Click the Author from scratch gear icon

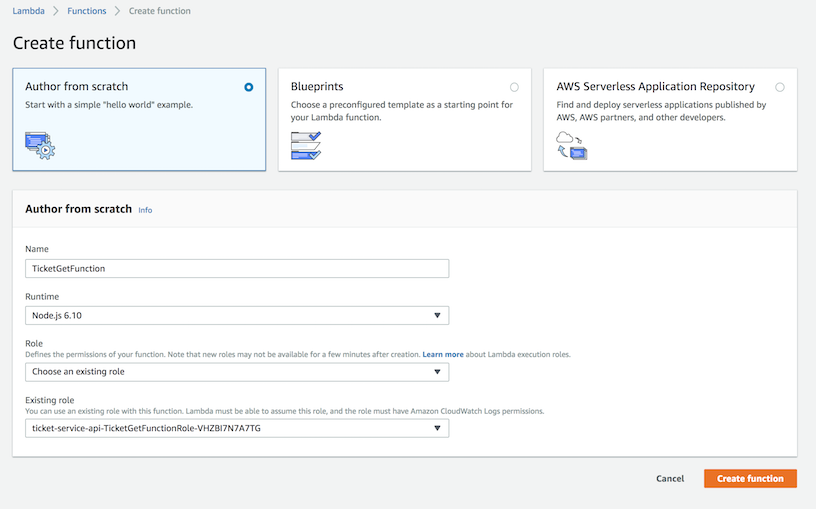click(x=40, y=145)
